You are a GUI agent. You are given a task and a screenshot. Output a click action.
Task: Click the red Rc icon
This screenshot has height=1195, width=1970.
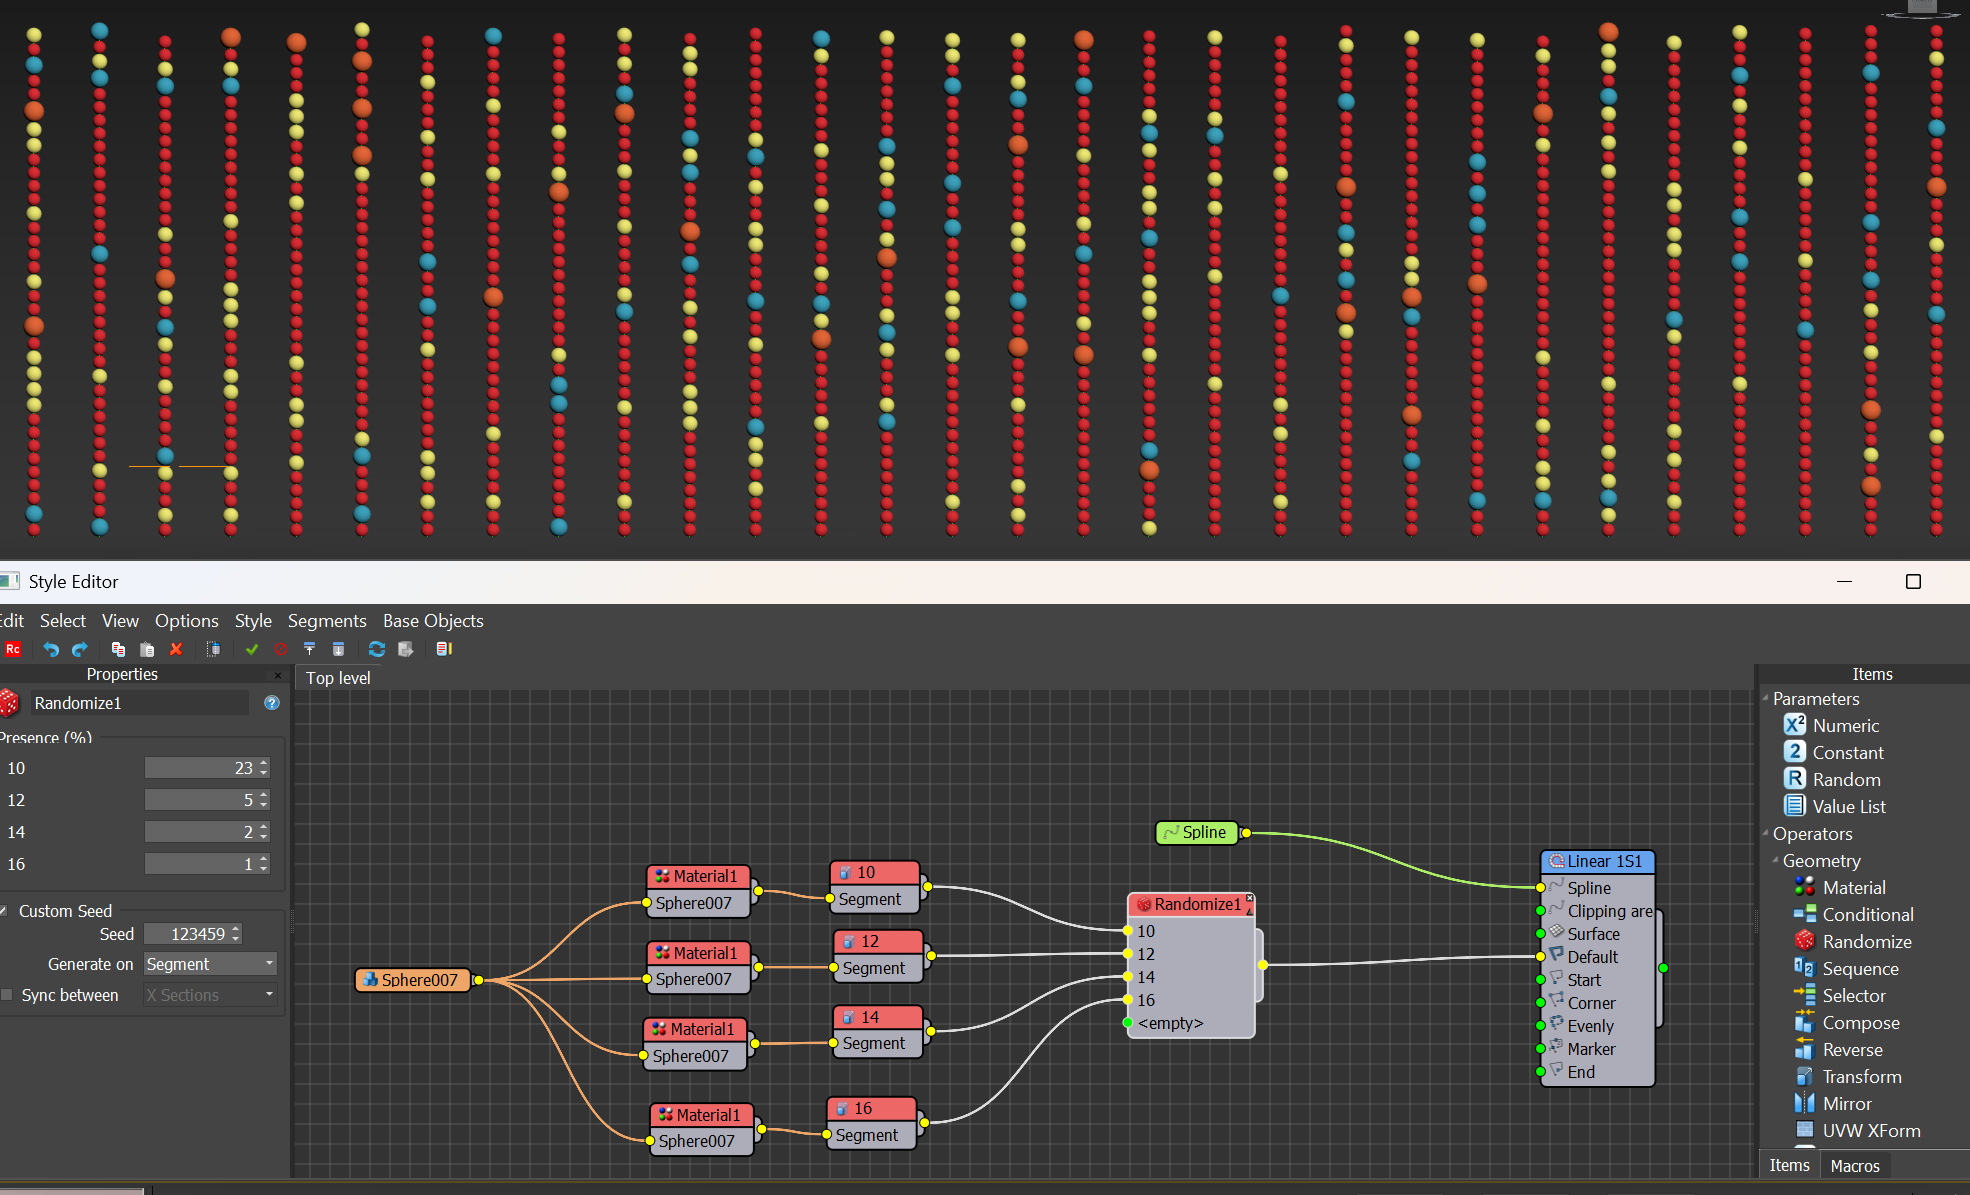pyautogui.click(x=13, y=649)
